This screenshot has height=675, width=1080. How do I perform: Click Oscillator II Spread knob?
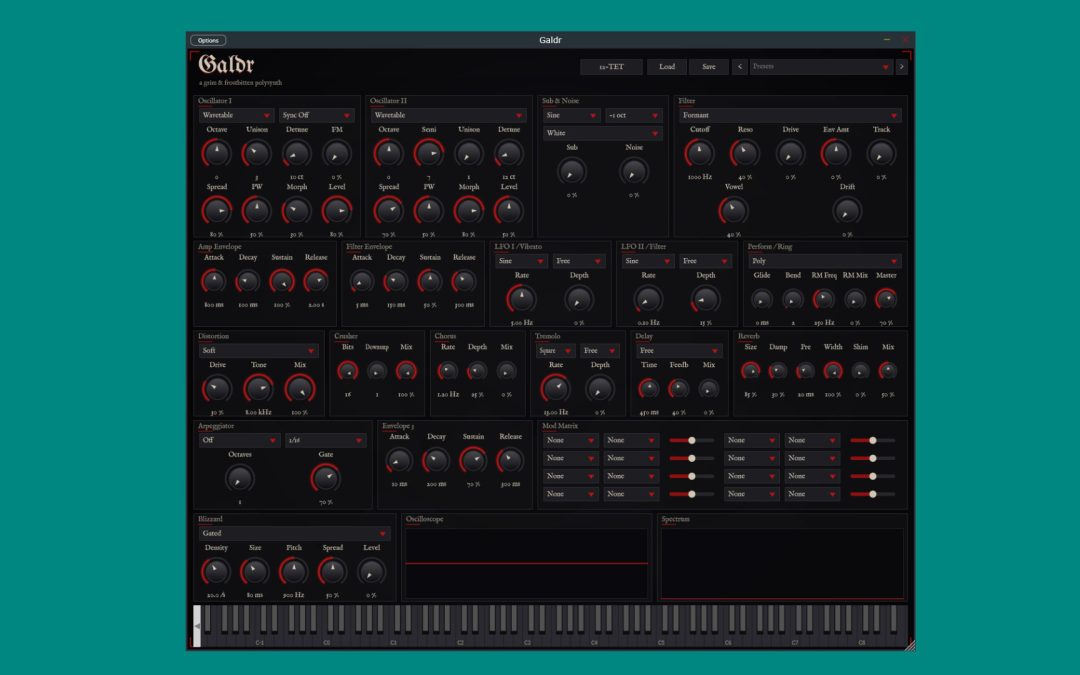pos(388,211)
